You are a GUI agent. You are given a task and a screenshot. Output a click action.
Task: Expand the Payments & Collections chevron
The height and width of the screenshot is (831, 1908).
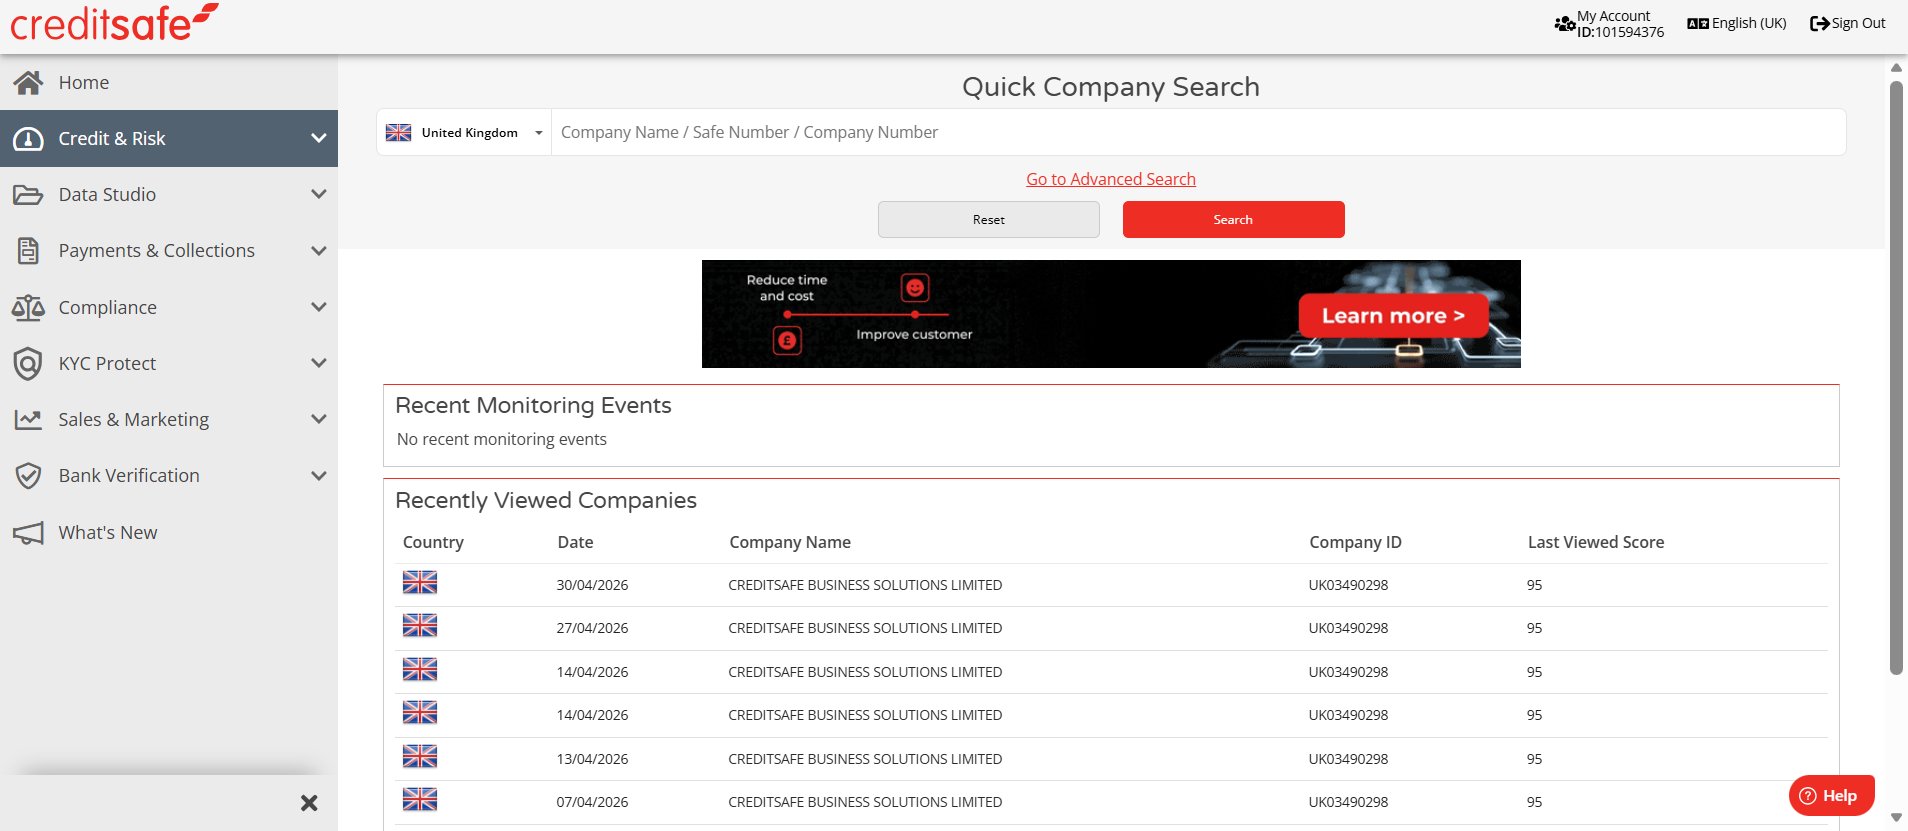[318, 250]
